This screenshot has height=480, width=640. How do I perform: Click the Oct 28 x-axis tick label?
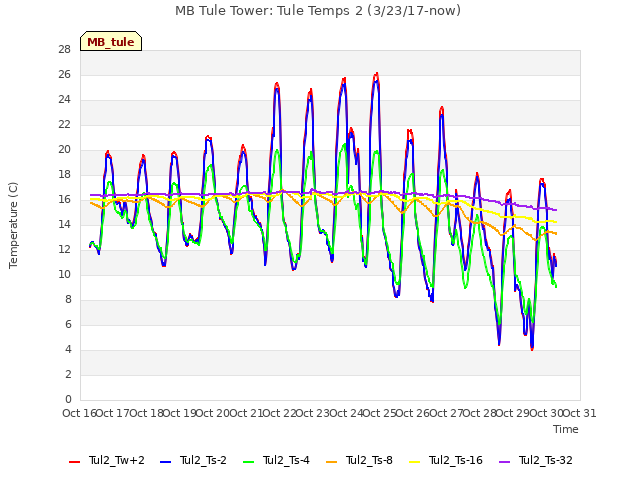(480, 413)
